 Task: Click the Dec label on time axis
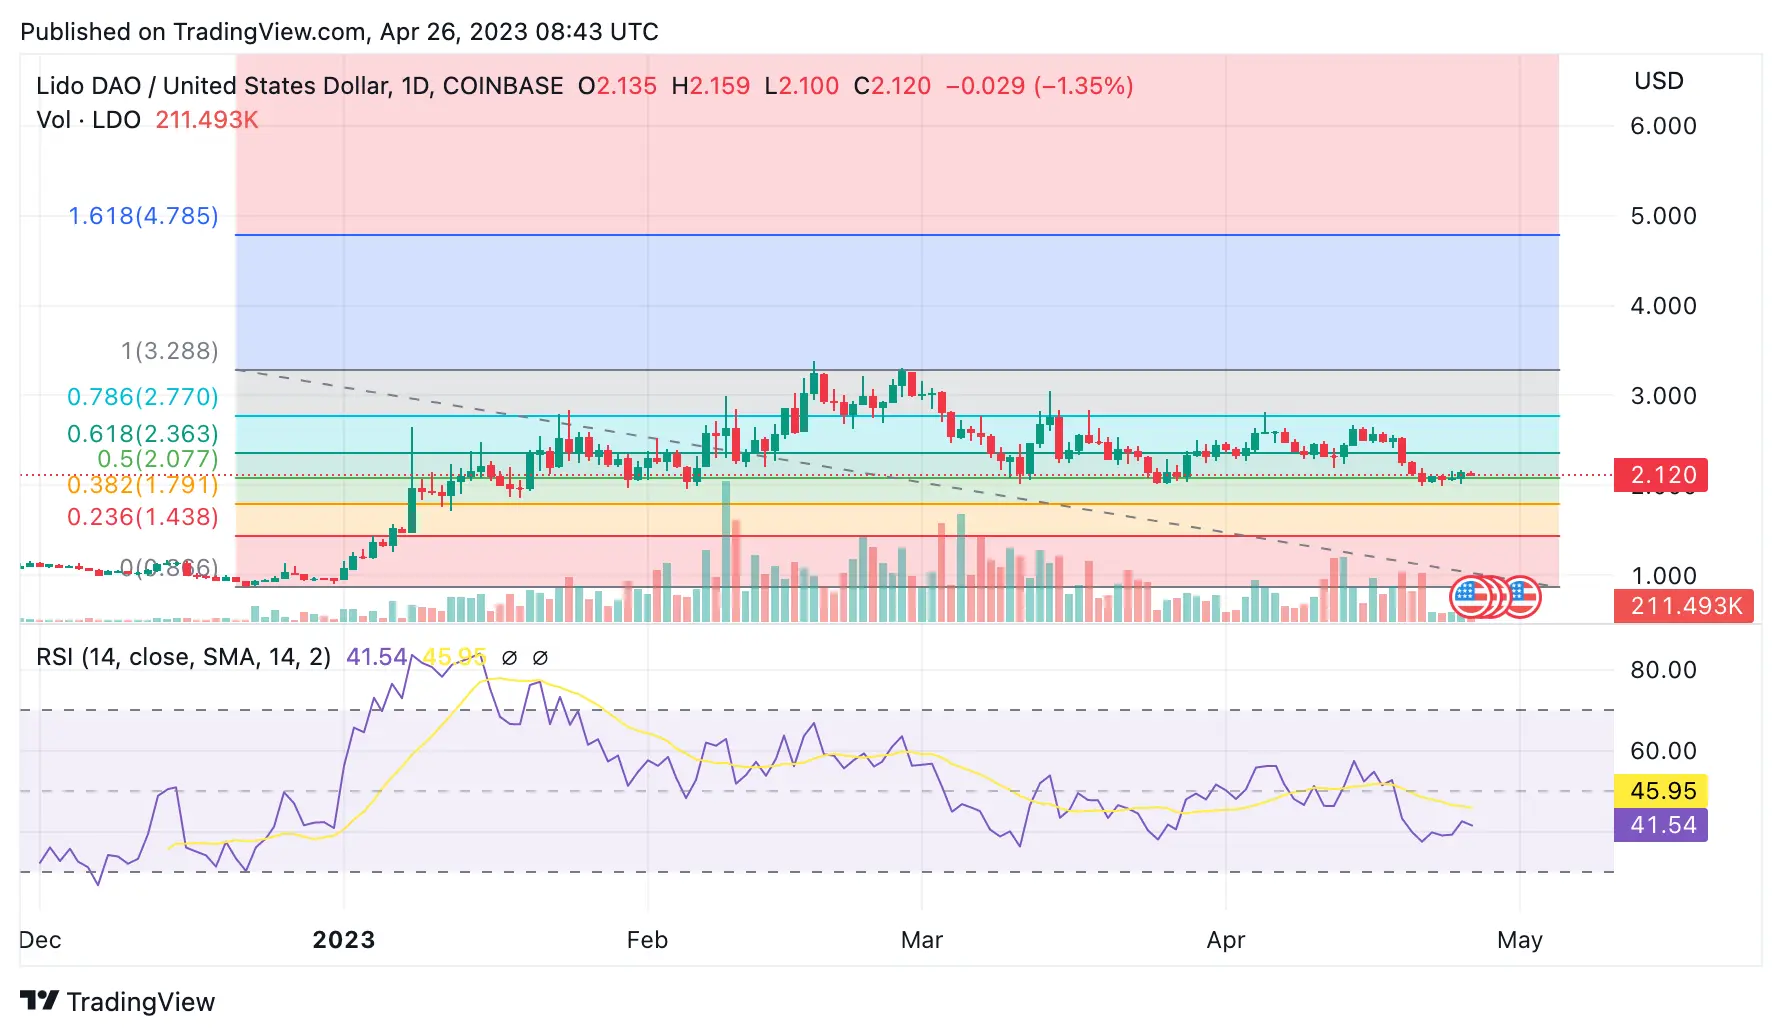(40, 940)
